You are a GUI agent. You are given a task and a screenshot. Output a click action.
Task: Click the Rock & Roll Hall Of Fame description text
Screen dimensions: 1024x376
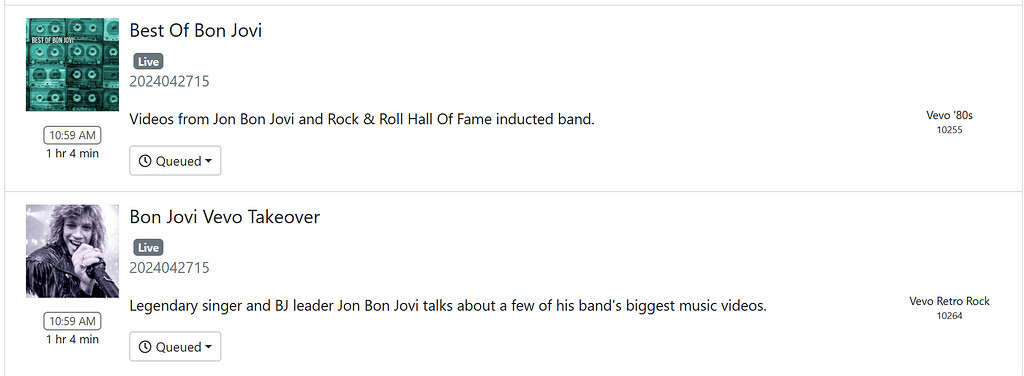tap(362, 119)
